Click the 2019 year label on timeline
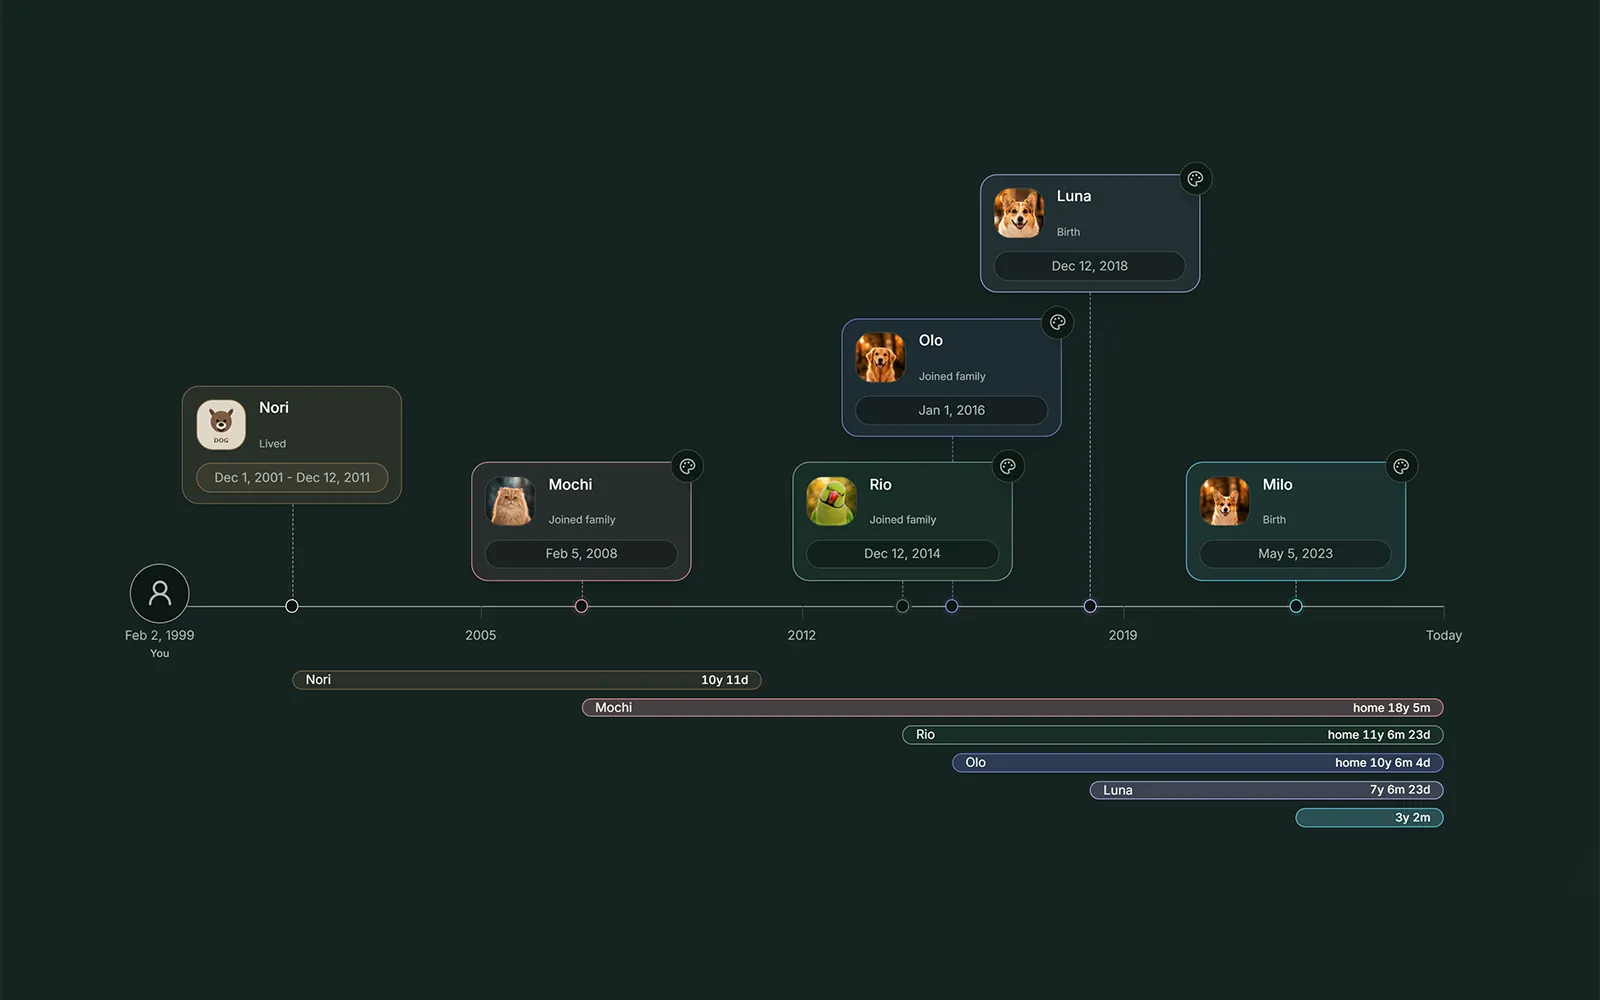 coord(1122,635)
